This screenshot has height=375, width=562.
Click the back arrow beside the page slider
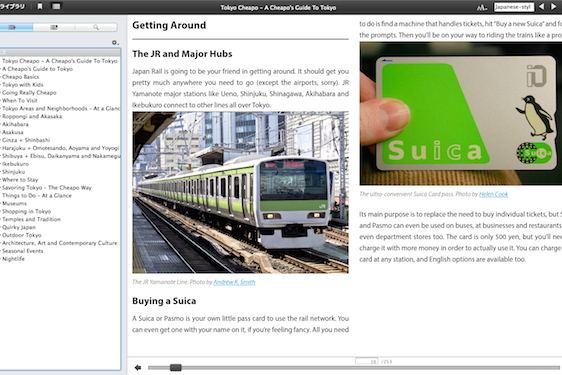point(138,367)
